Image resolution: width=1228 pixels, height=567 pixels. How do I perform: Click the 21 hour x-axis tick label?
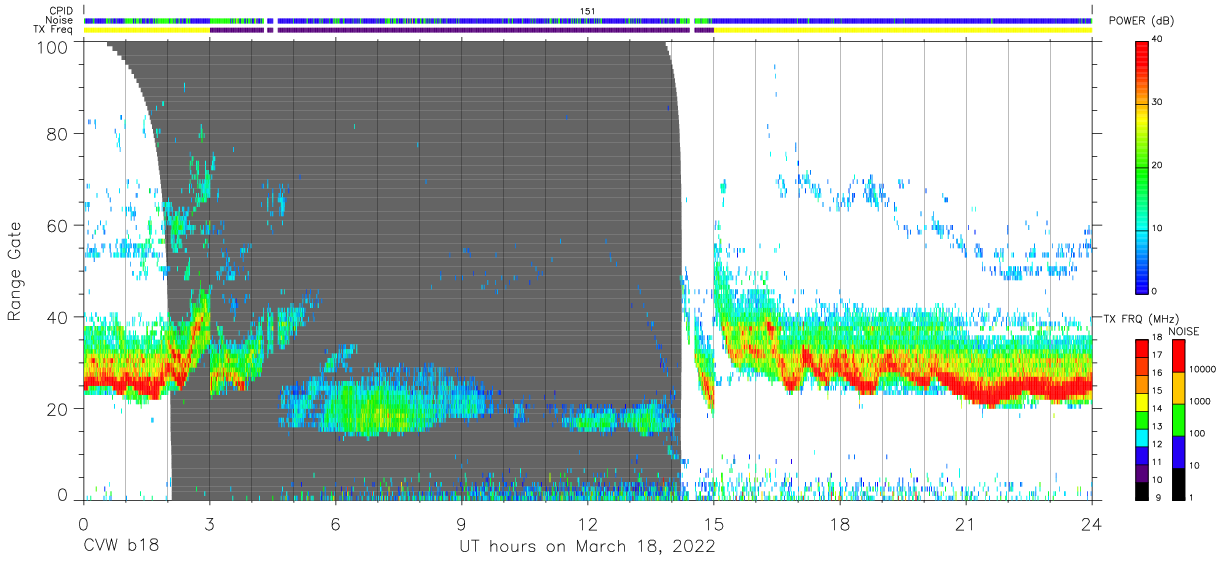tap(966, 524)
